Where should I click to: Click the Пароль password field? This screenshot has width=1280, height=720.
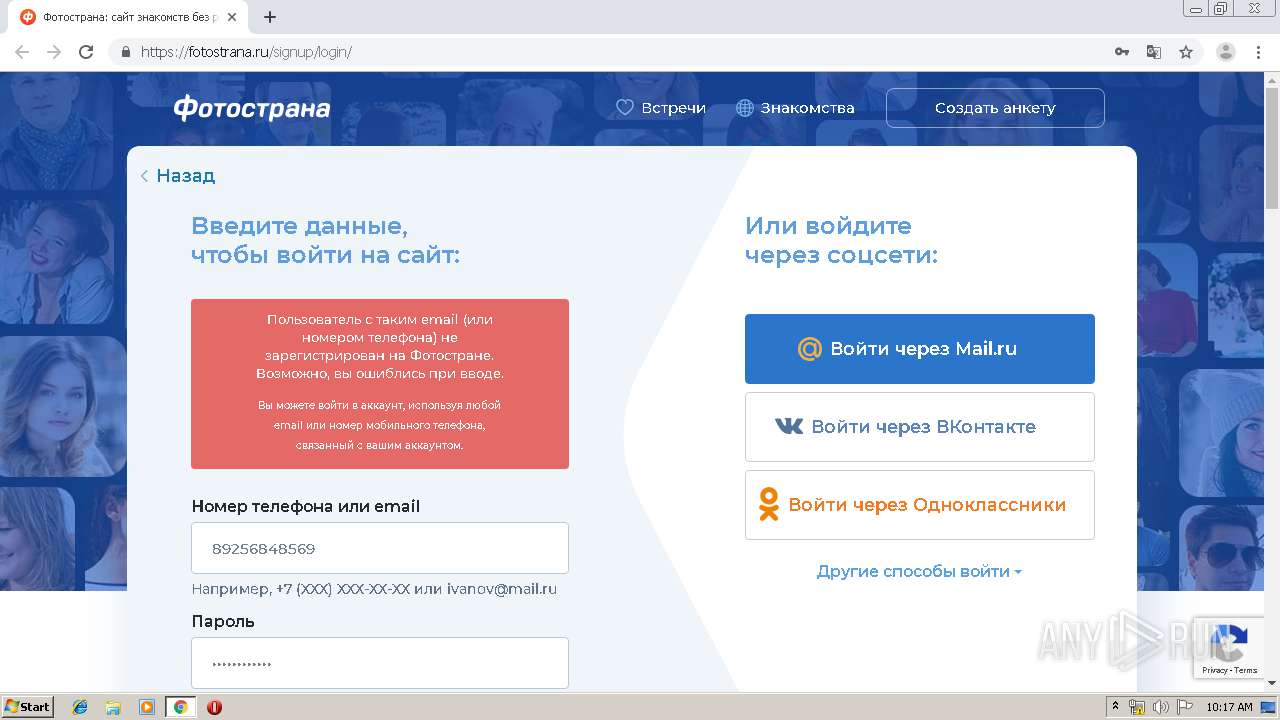pos(380,663)
